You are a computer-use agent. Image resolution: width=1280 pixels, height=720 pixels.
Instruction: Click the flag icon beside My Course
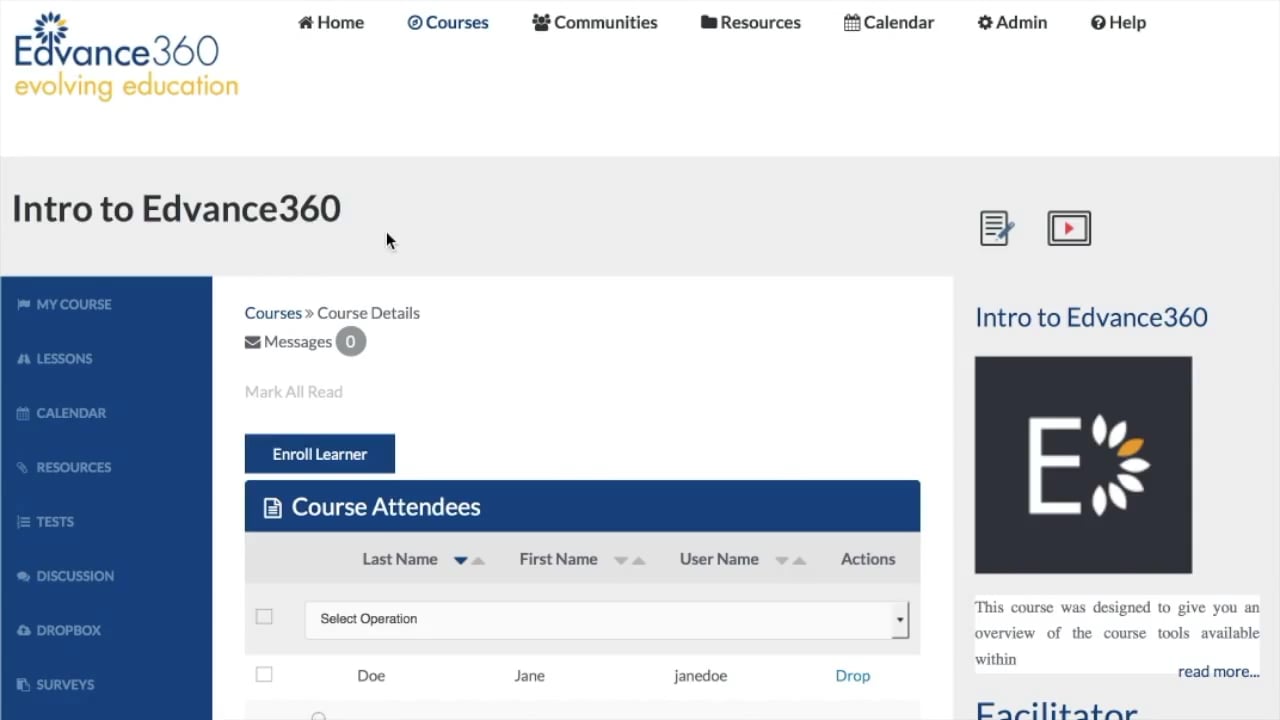click(x=23, y=304)
